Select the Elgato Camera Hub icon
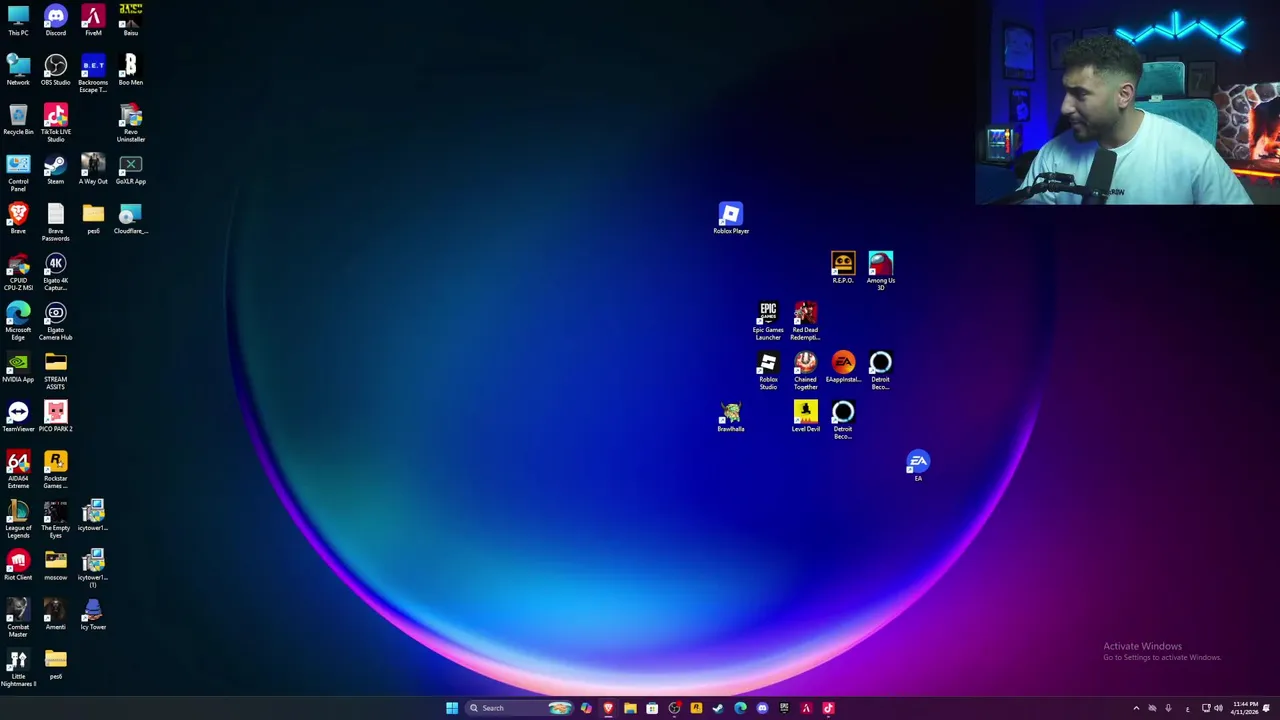The width and height of the screenshot is (1280, 720). (x=55, y=321)
